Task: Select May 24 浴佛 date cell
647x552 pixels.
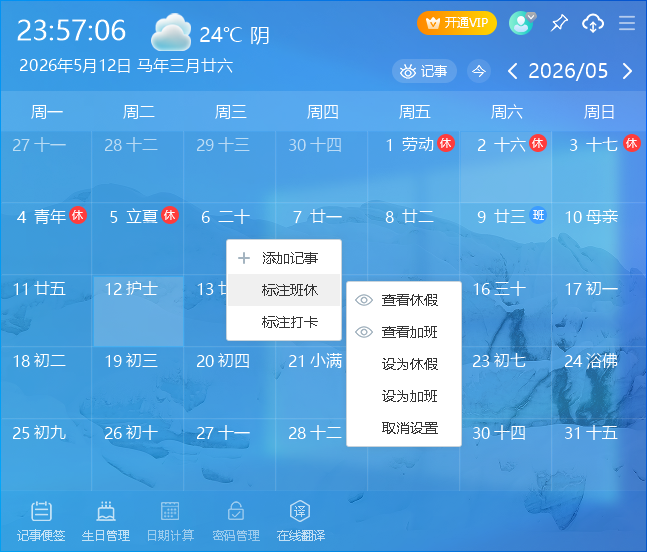Action: coord(599,383)
